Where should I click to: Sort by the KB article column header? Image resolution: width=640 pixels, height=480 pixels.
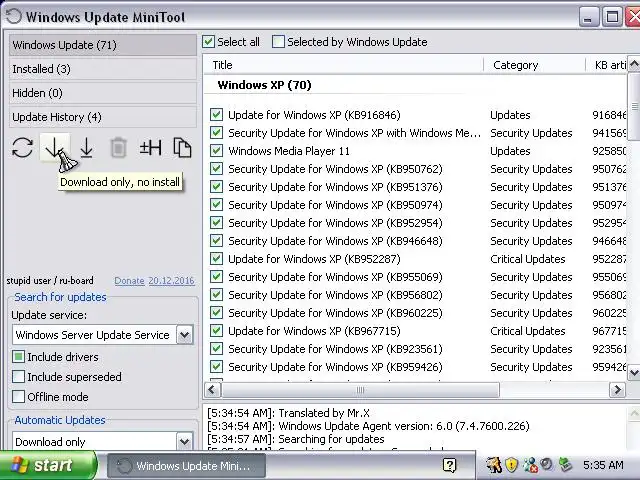point(607,65)
